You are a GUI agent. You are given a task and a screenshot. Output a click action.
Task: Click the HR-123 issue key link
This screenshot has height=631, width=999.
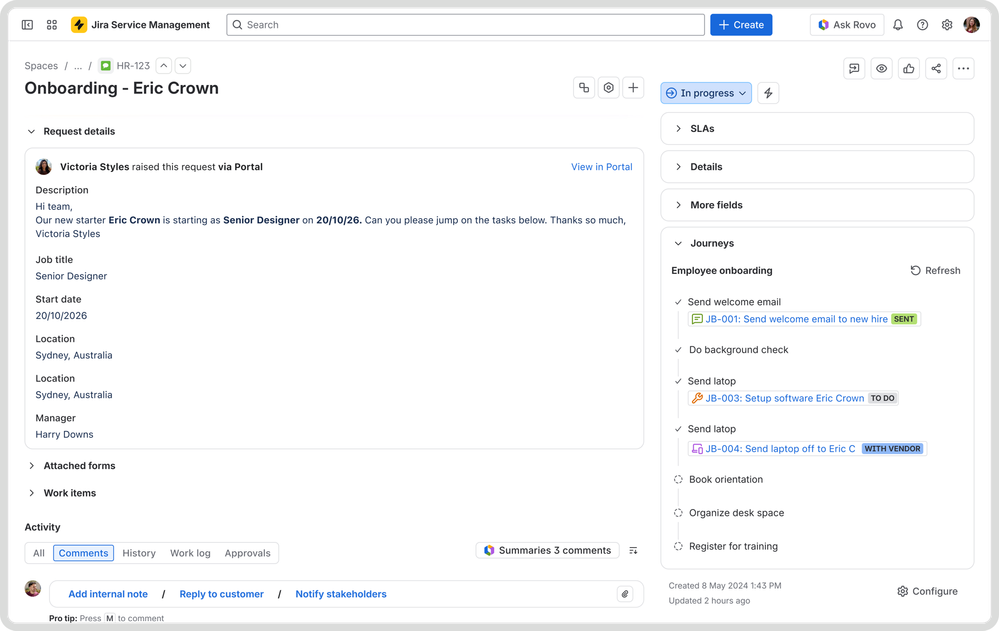[x=133, y=66]
